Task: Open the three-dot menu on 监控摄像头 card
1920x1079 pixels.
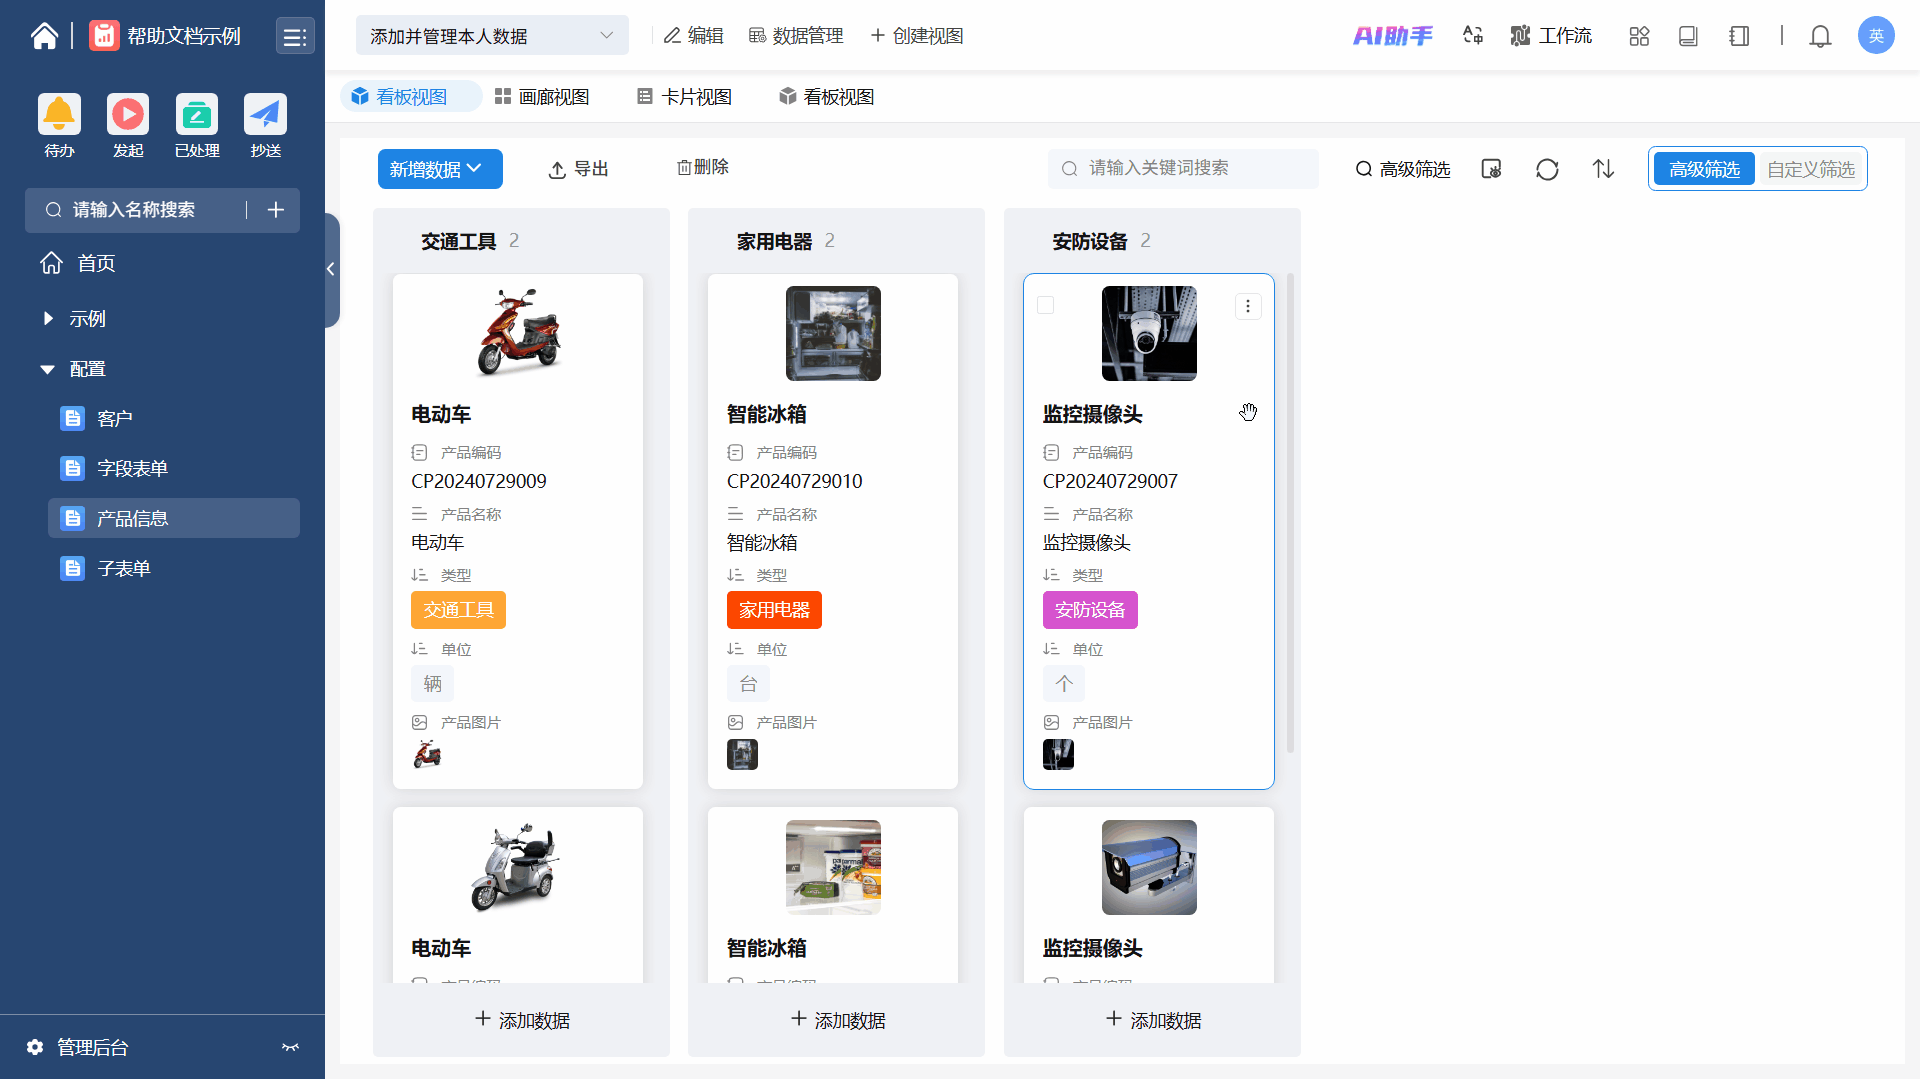Action: click(x=1247, y=306)
